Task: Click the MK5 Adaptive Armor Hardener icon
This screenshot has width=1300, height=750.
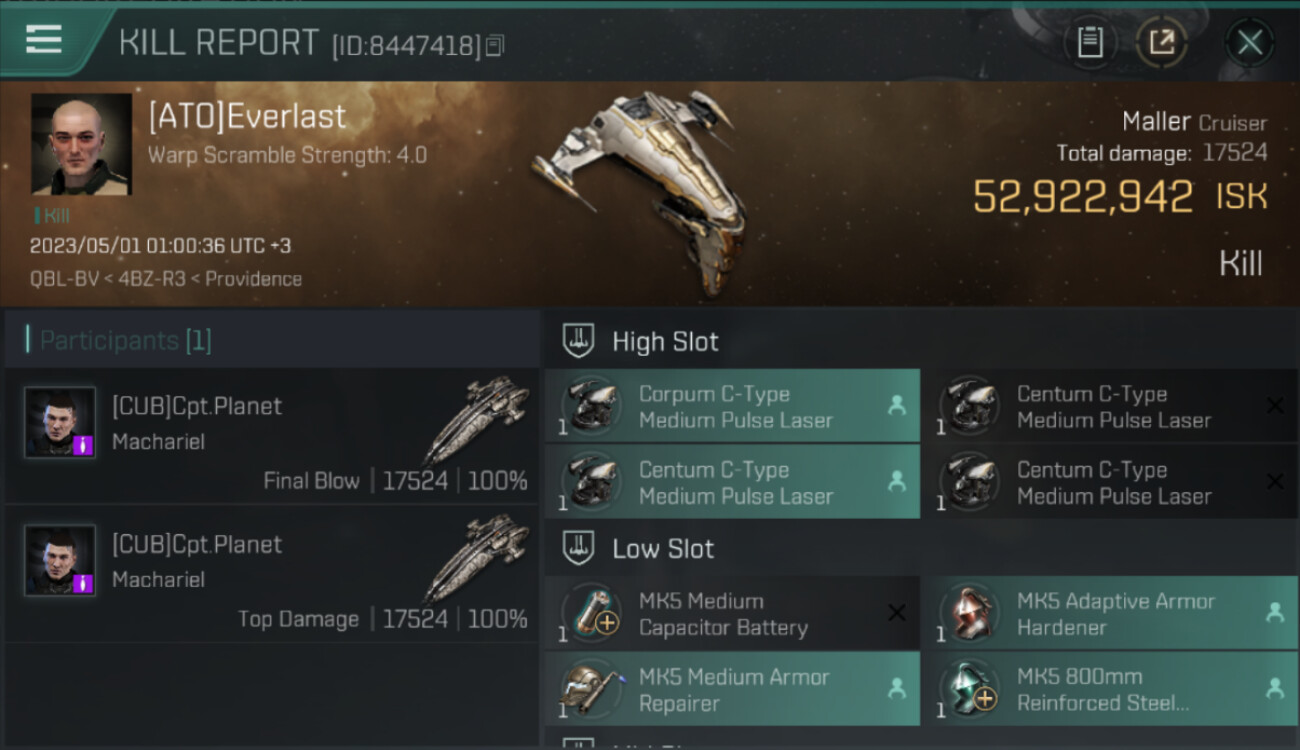Action: 970,614
